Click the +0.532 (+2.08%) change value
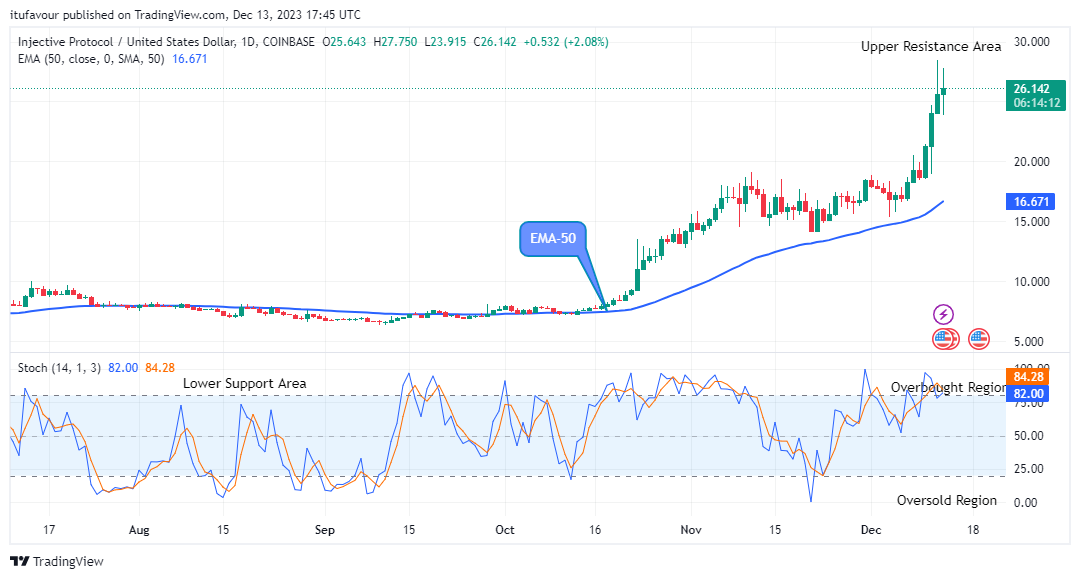Viewport: 1080px width, 579px height. 566,42
